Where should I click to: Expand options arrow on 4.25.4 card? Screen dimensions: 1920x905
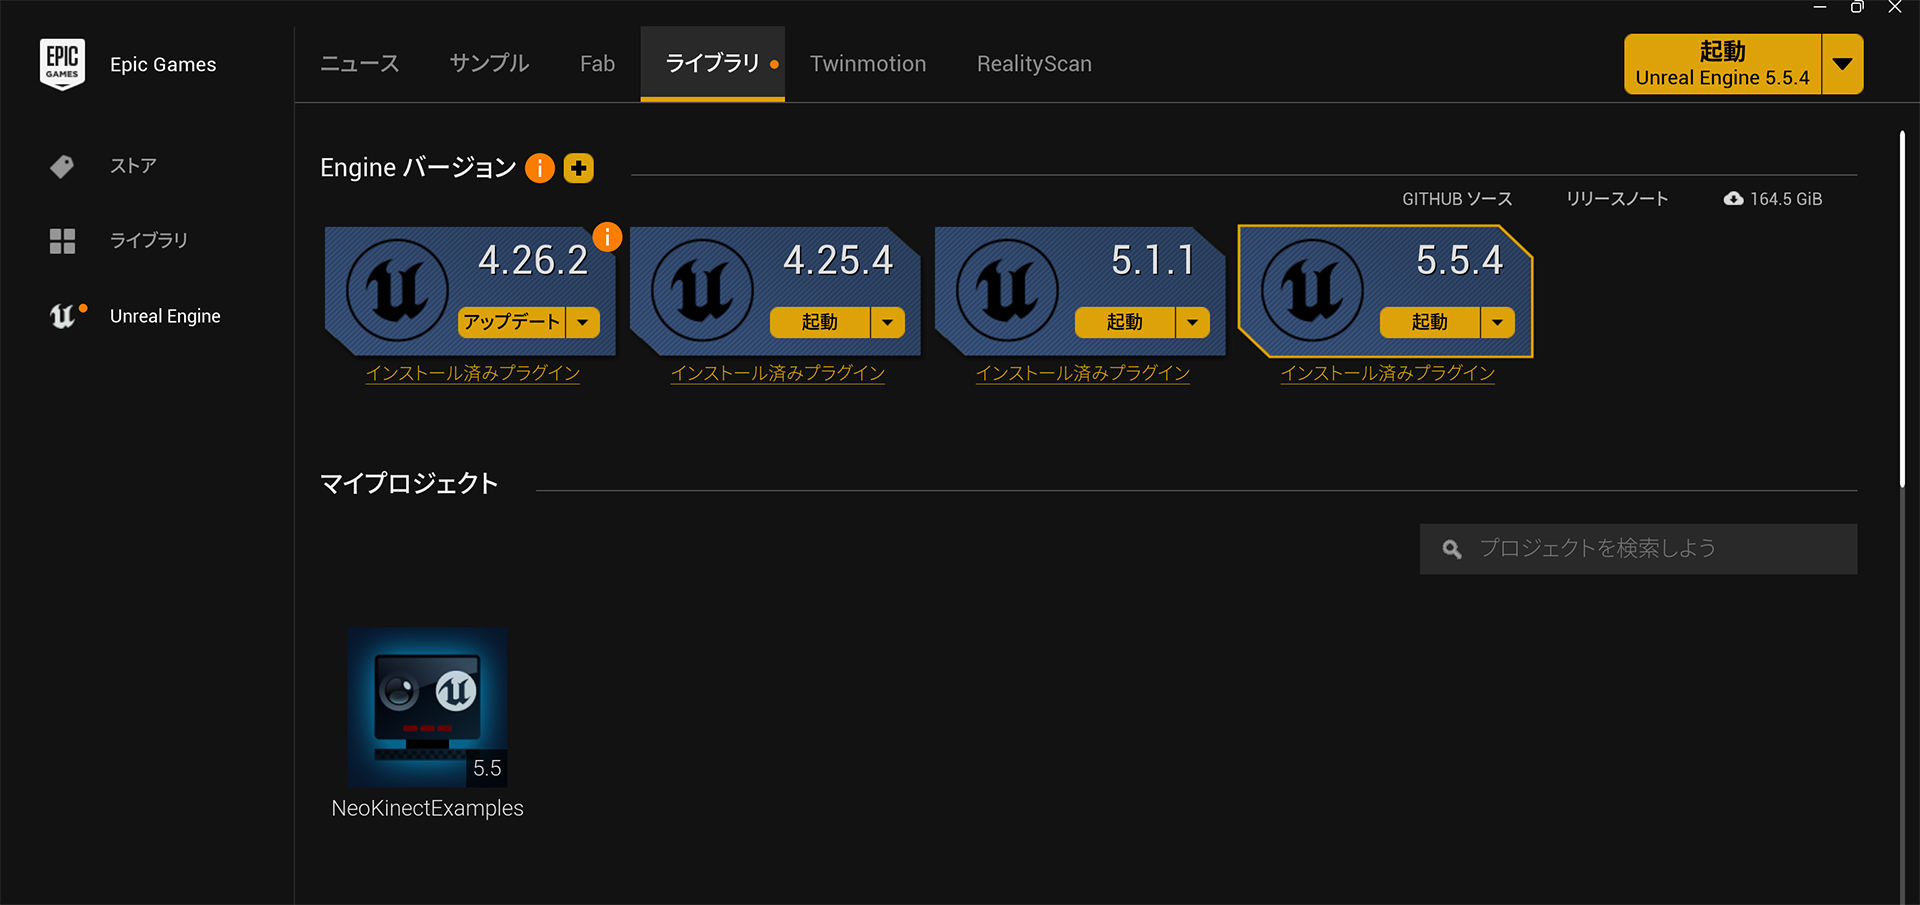pos(888,322)
